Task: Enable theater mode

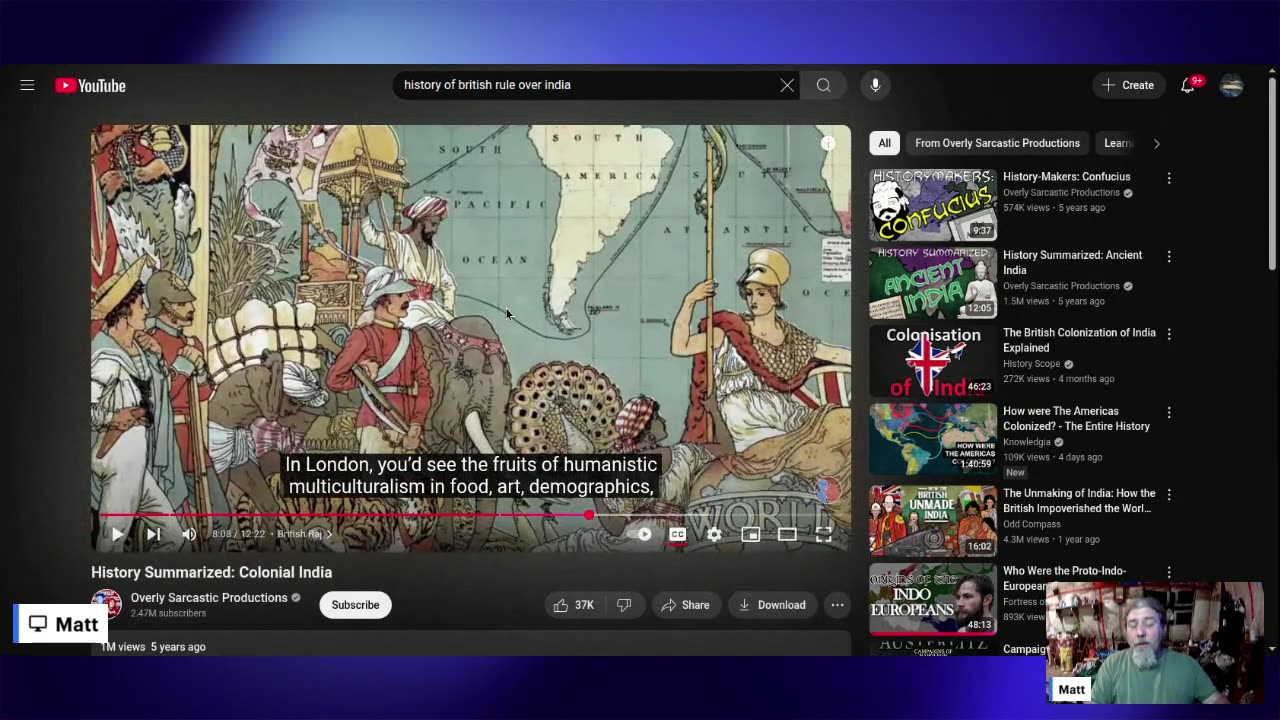Action: click(x=787, y=534)
